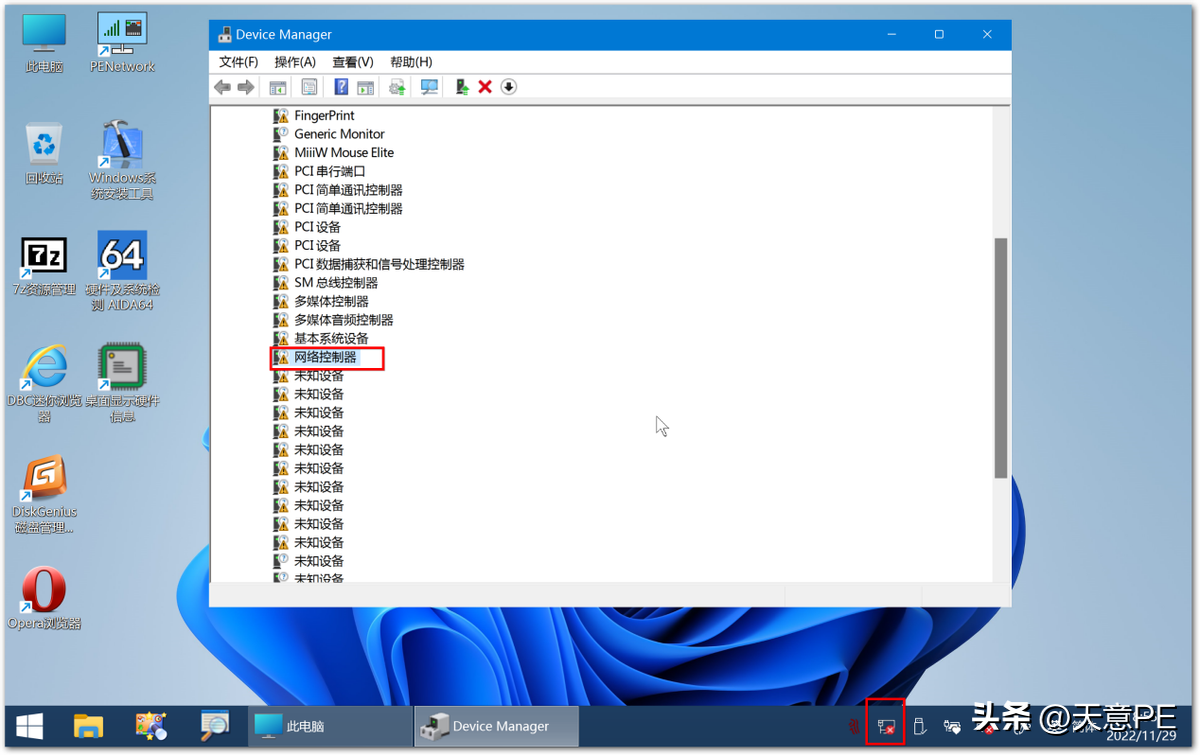Open the Properties toolbar icon
Viewport: 1200px width, 755px height.
pos(309,88)
